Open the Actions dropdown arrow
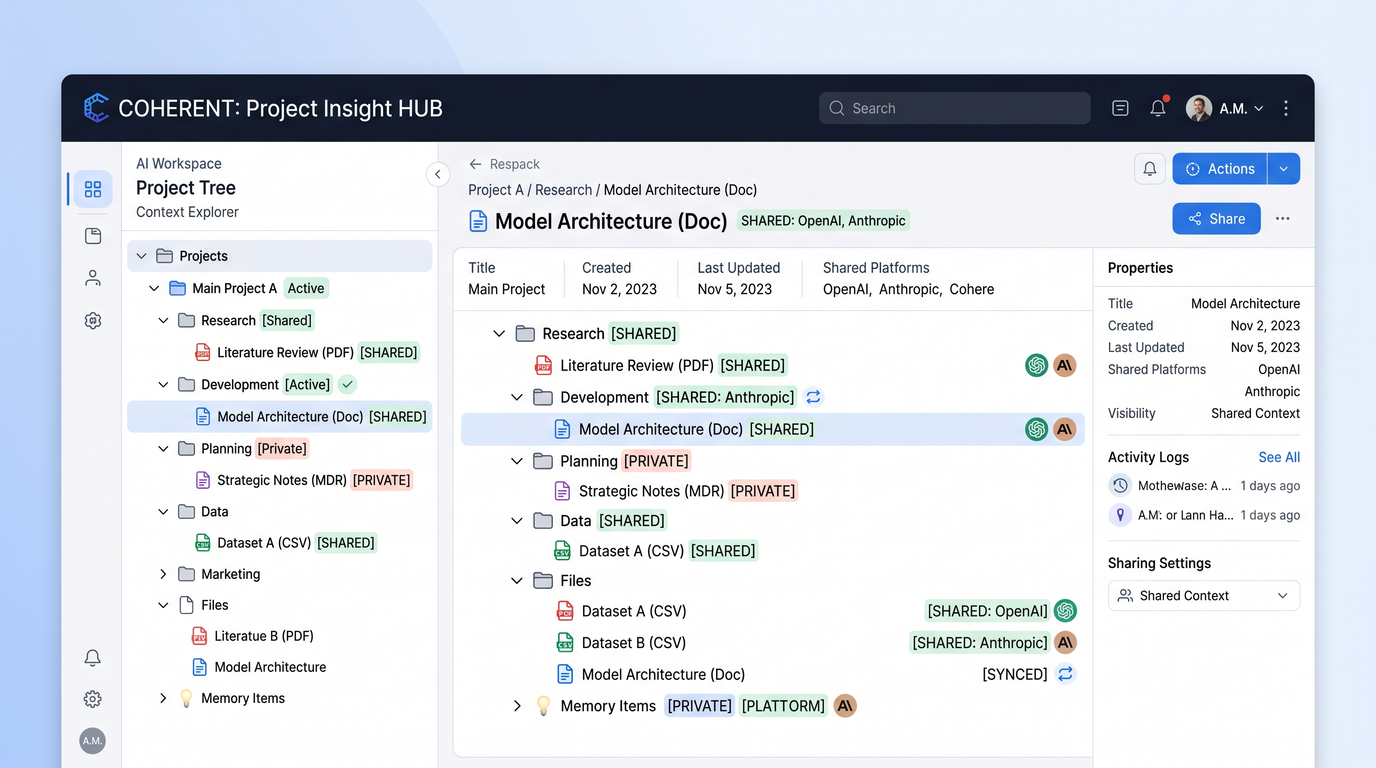Viewport: 1376px width, 768px height. (1284, 169)
